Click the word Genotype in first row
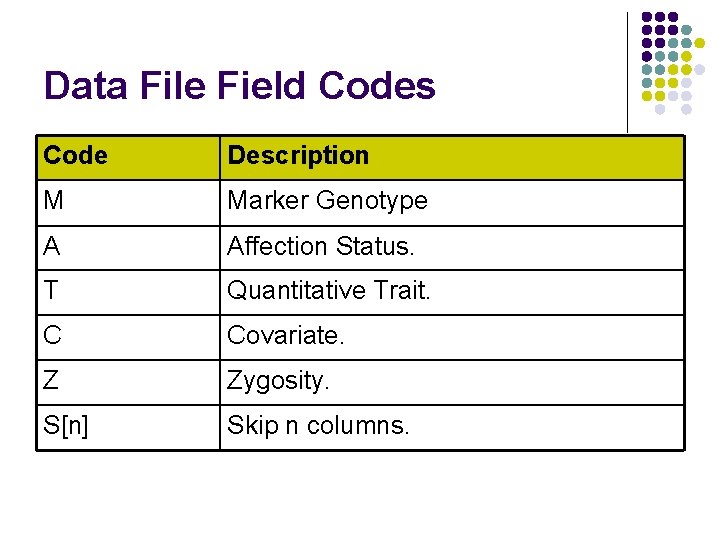This screenshot has height=540, width=720. pos(372,202)
